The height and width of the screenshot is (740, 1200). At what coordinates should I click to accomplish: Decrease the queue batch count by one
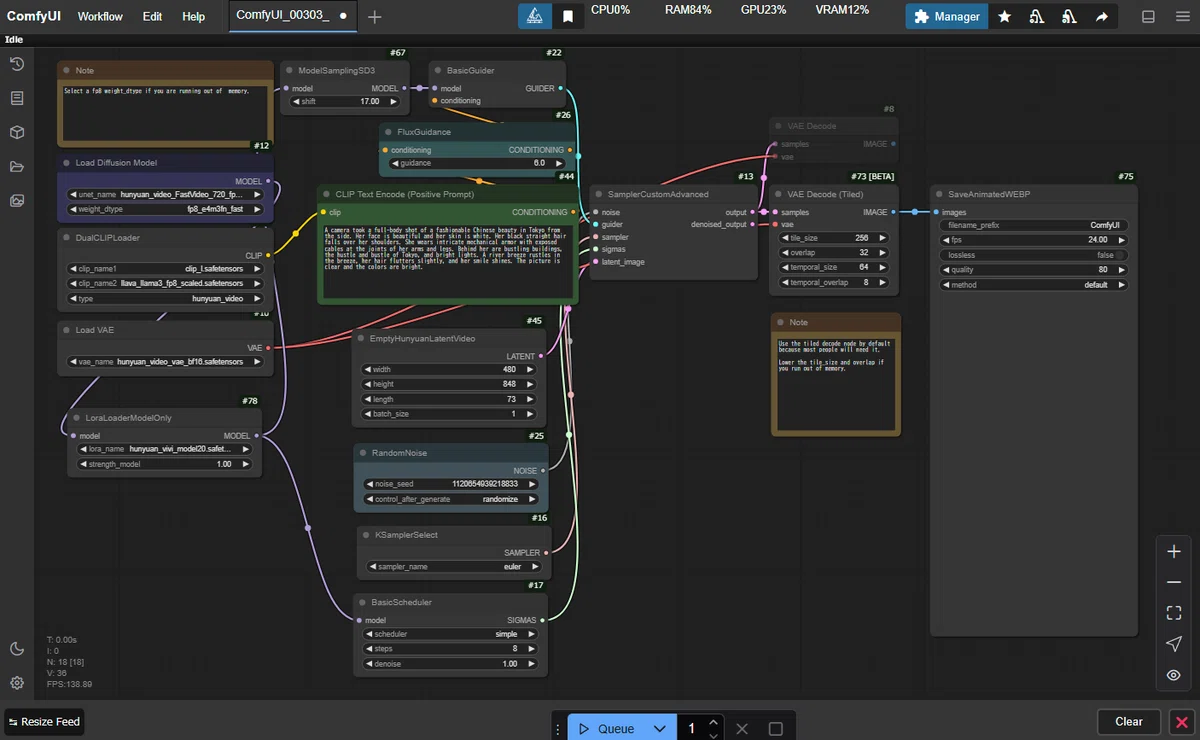coord(713,734)
